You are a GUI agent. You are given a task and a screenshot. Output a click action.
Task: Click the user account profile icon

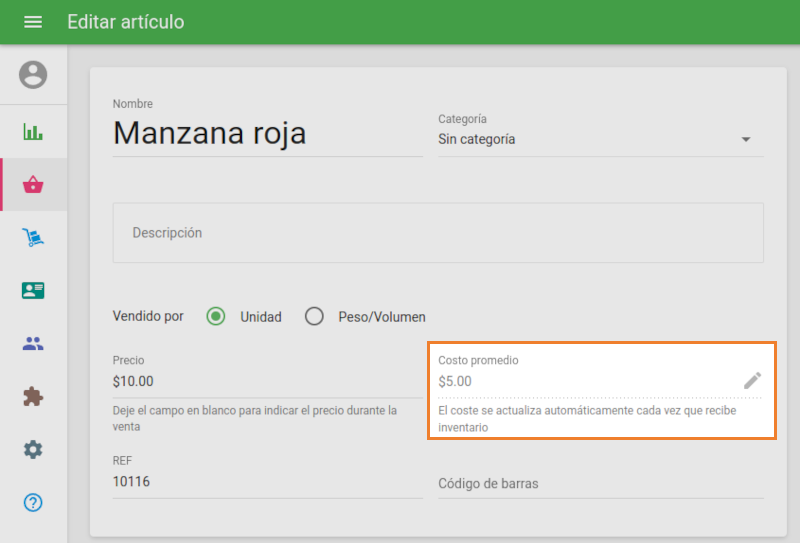[x=33, y=75]
